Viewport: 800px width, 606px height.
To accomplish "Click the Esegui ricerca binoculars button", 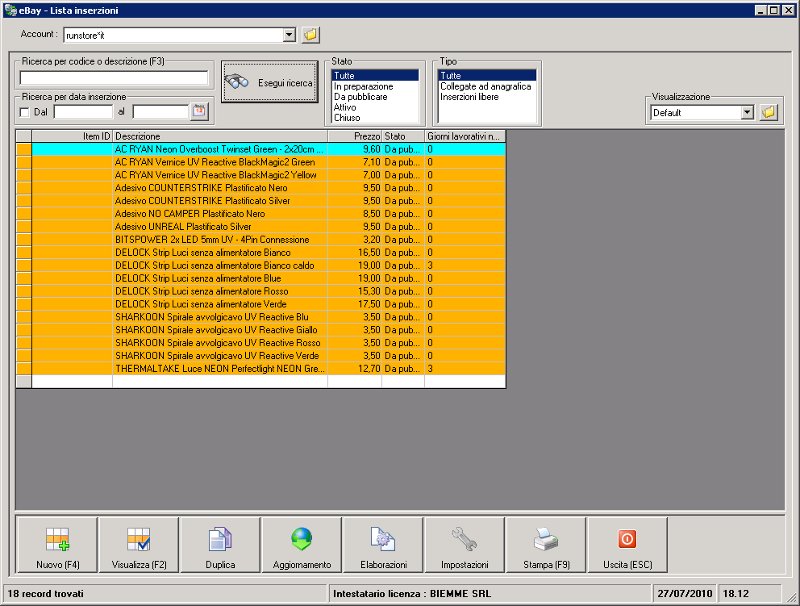I will [x=270, y=82].
